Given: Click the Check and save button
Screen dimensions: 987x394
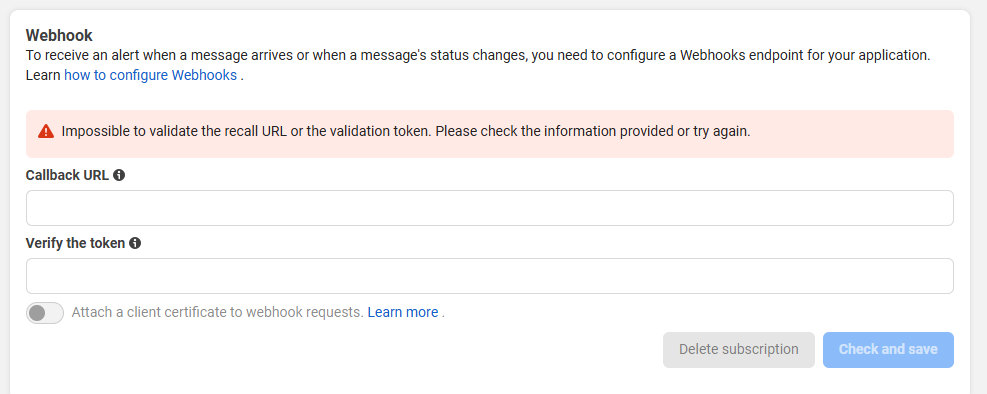Looking at the screenshot, I should click(x=888, y=349).
